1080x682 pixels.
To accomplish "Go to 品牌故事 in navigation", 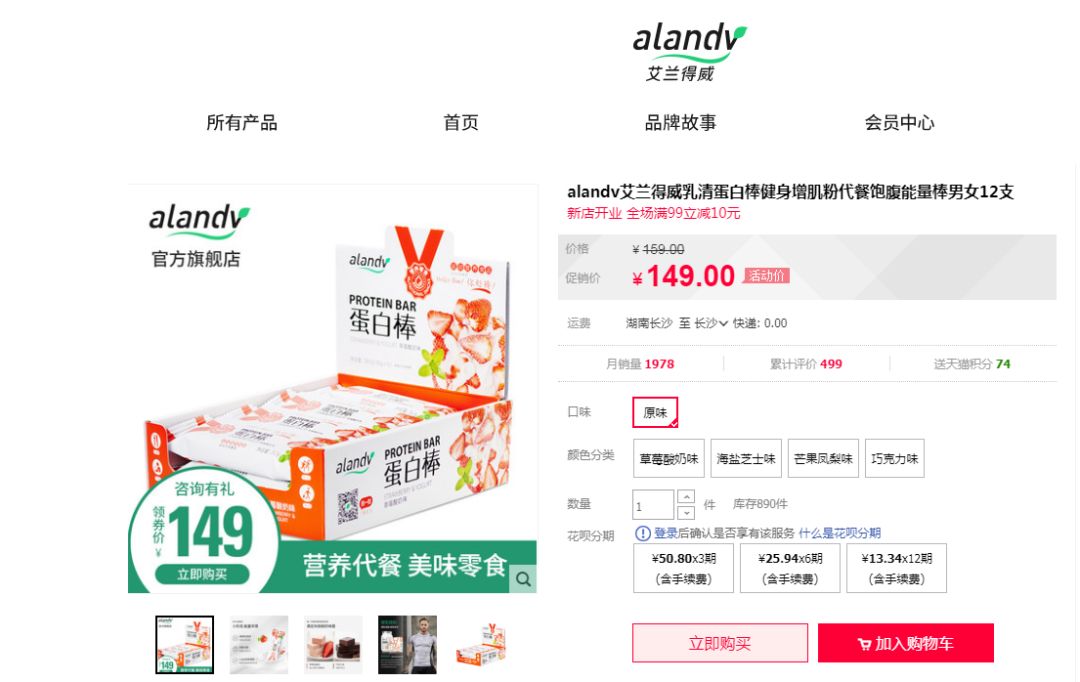I will point(681,123).
